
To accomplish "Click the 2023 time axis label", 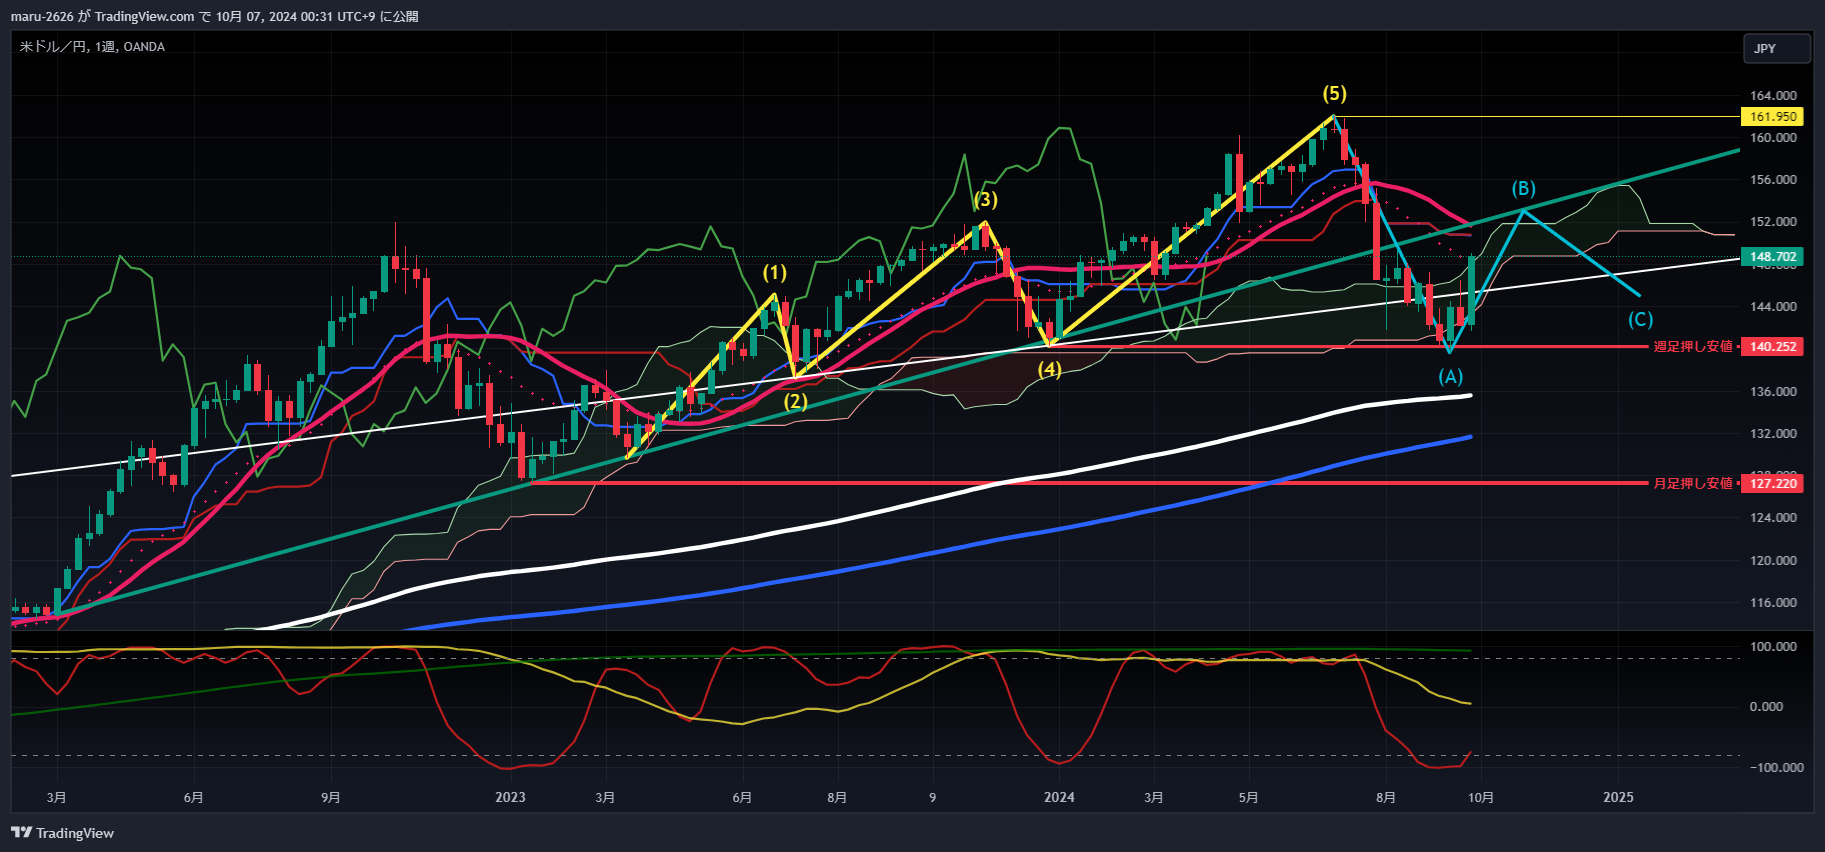I will click(510, 797).
